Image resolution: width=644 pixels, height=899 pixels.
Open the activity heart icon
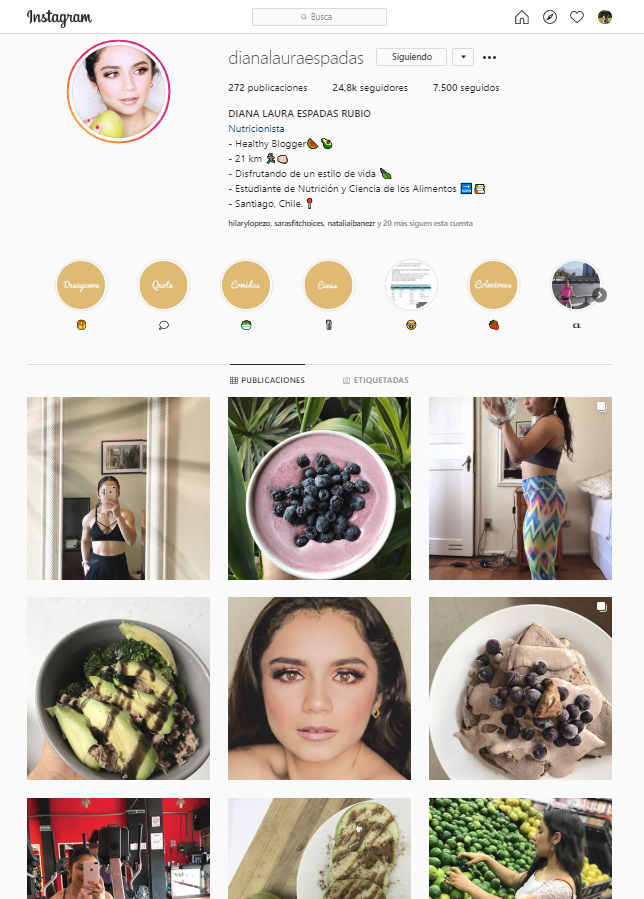(577, 17)
